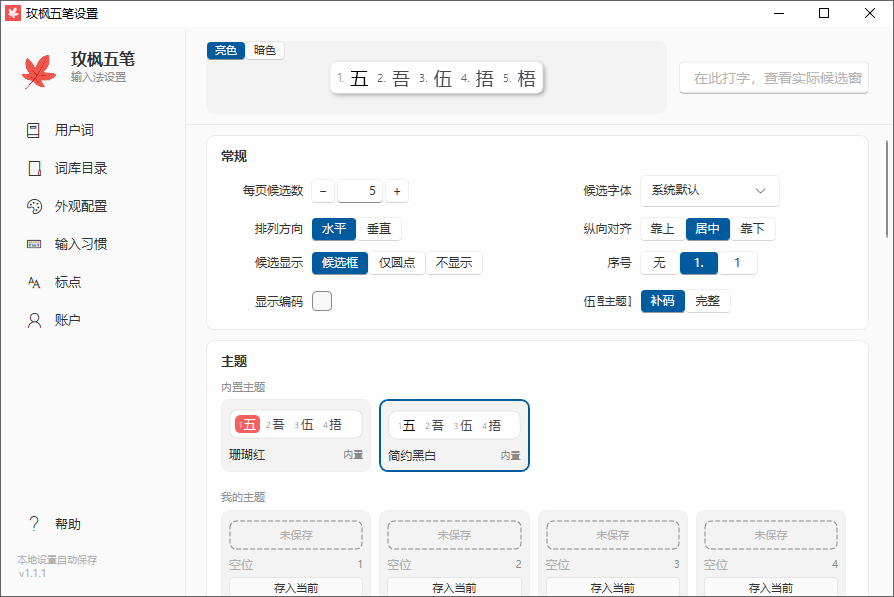
Task: Open 账户 page
Action: tap(68, 320)
